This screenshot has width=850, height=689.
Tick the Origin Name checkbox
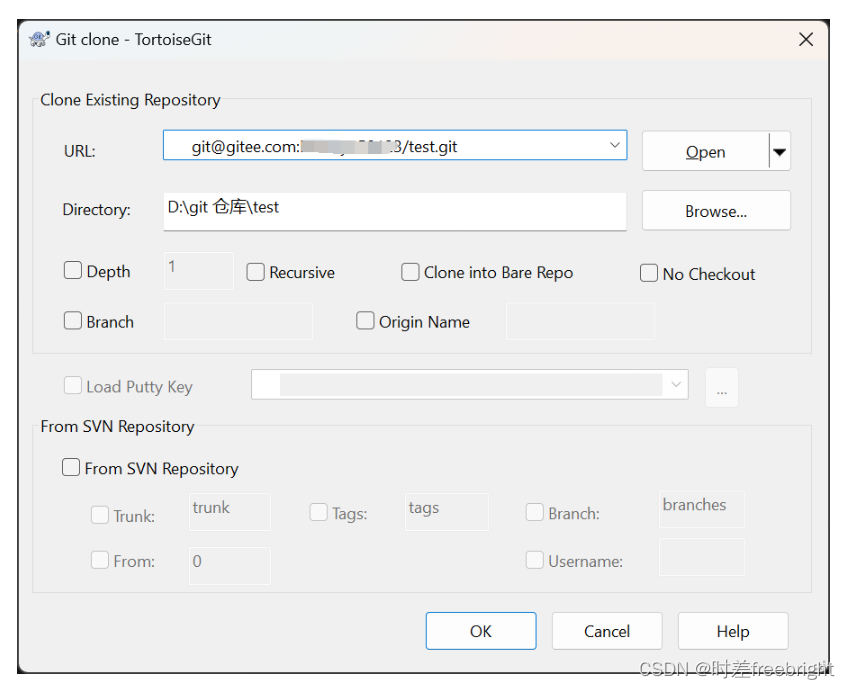pos(365,320)
